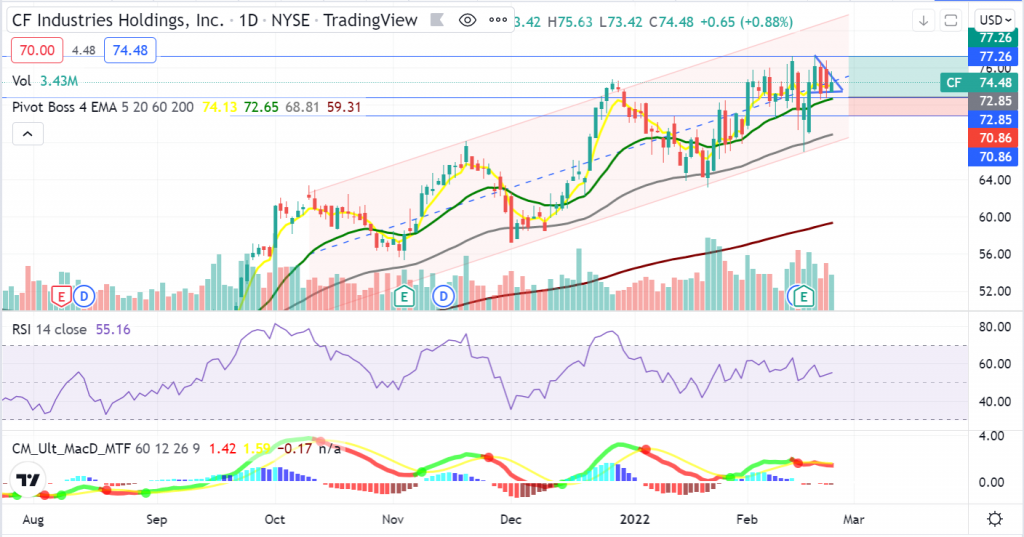This screenshot has height=537, width=1024.
Task: Collapse the indicator legend with the chevron button
Action: [27, 134]
